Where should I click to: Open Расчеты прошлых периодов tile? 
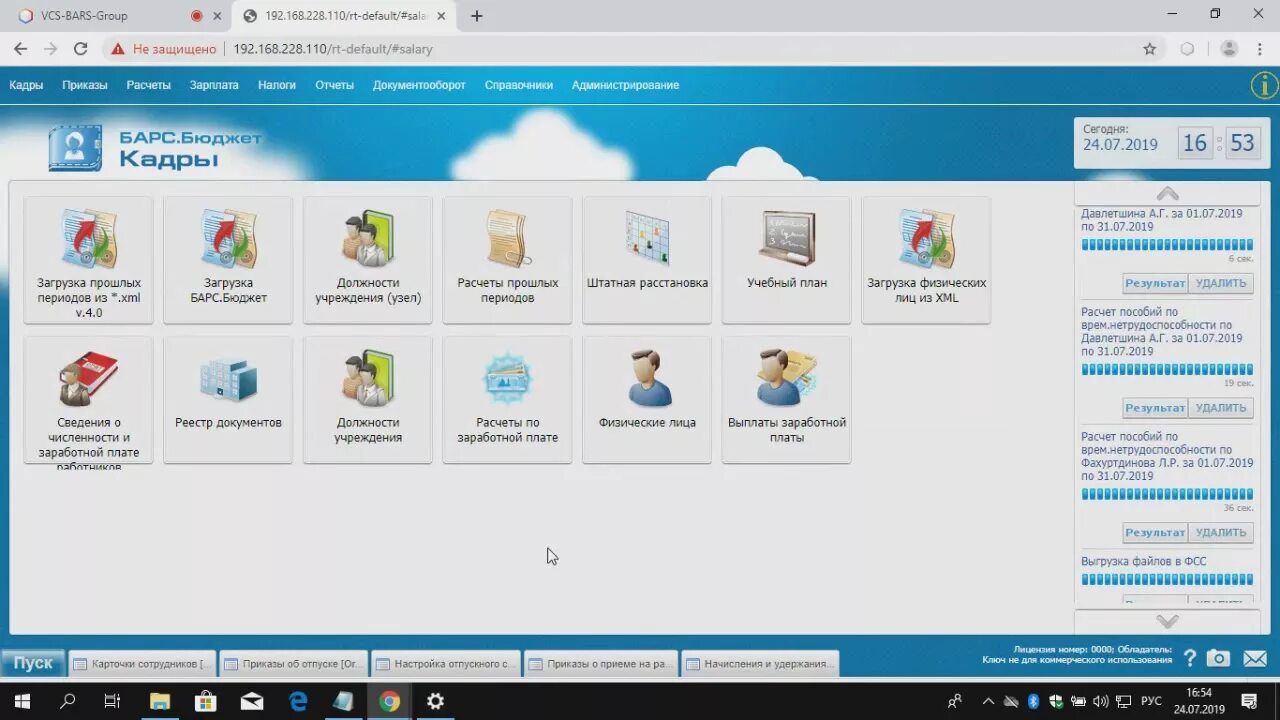point(508,260)
